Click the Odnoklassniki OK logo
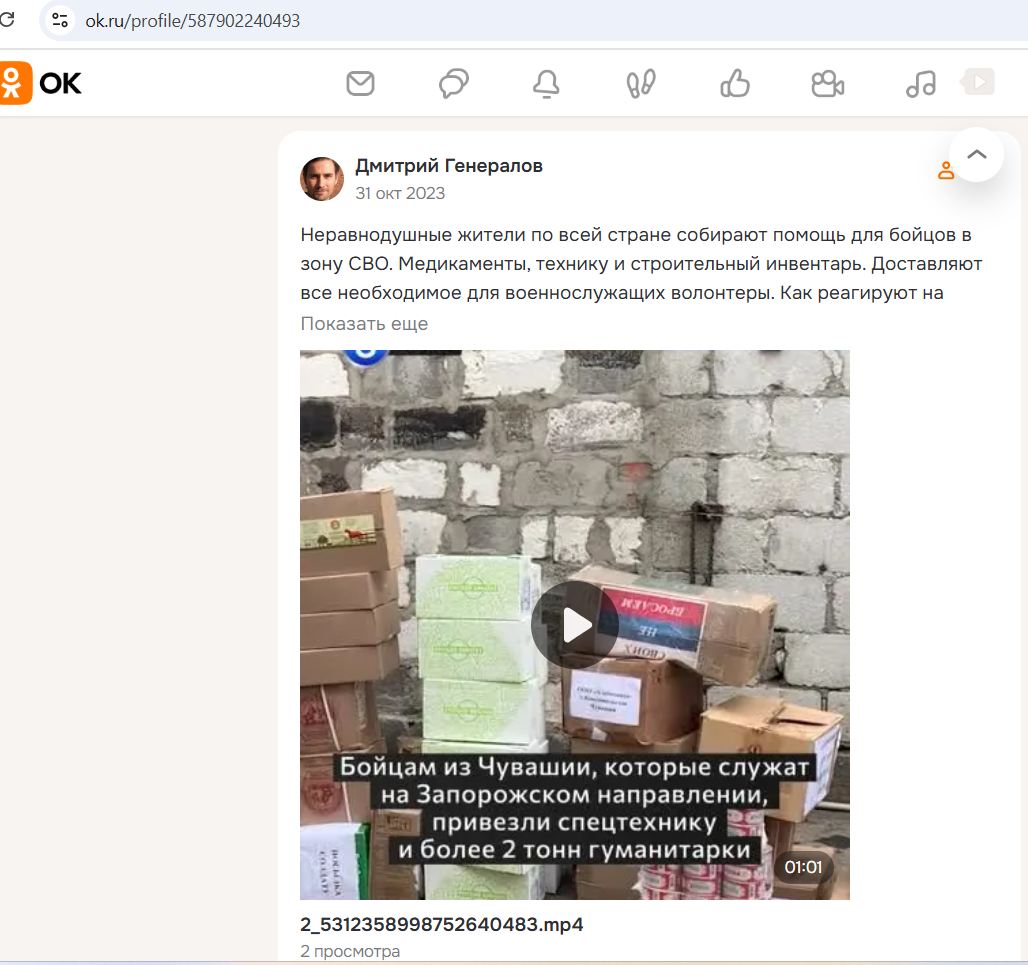Viewport: 1028px width, 965px height. coord(41,83)
